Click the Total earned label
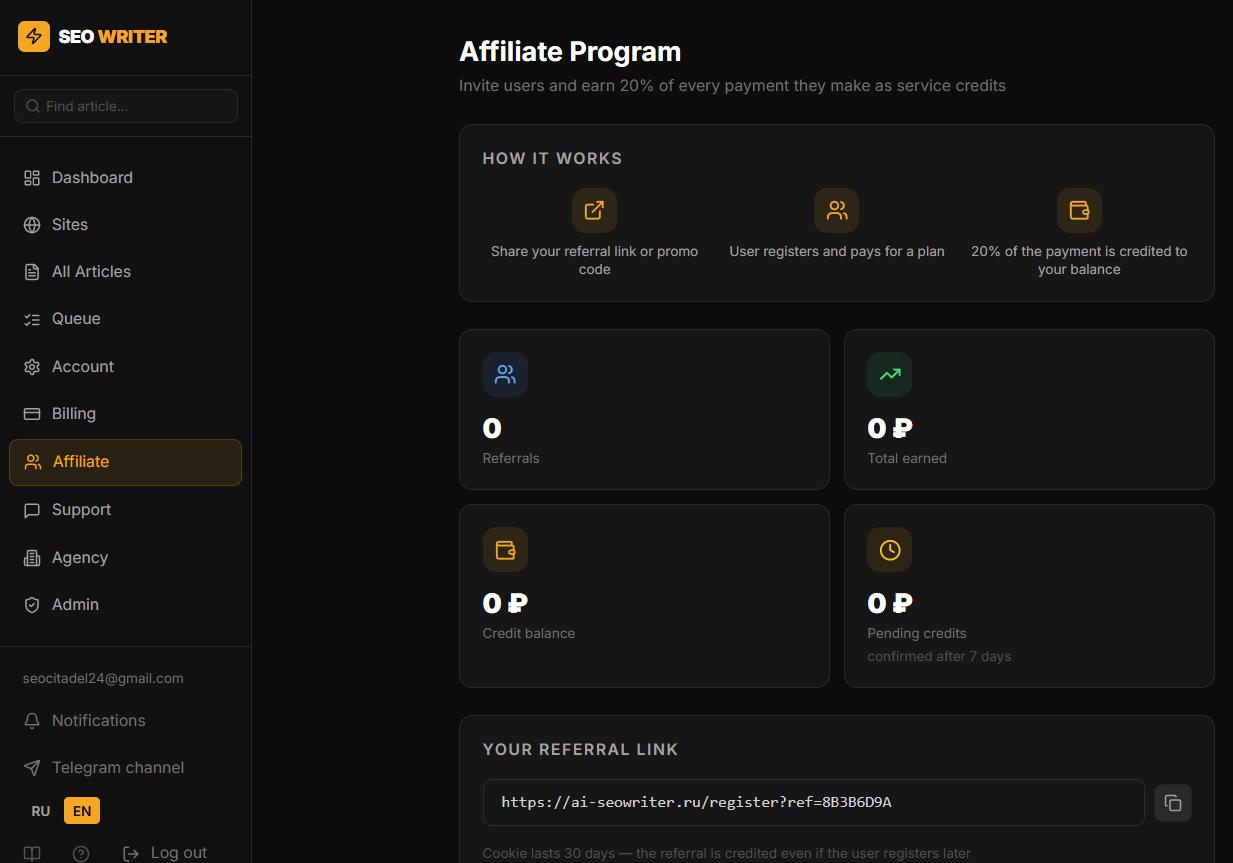 [x=907, y=458]
